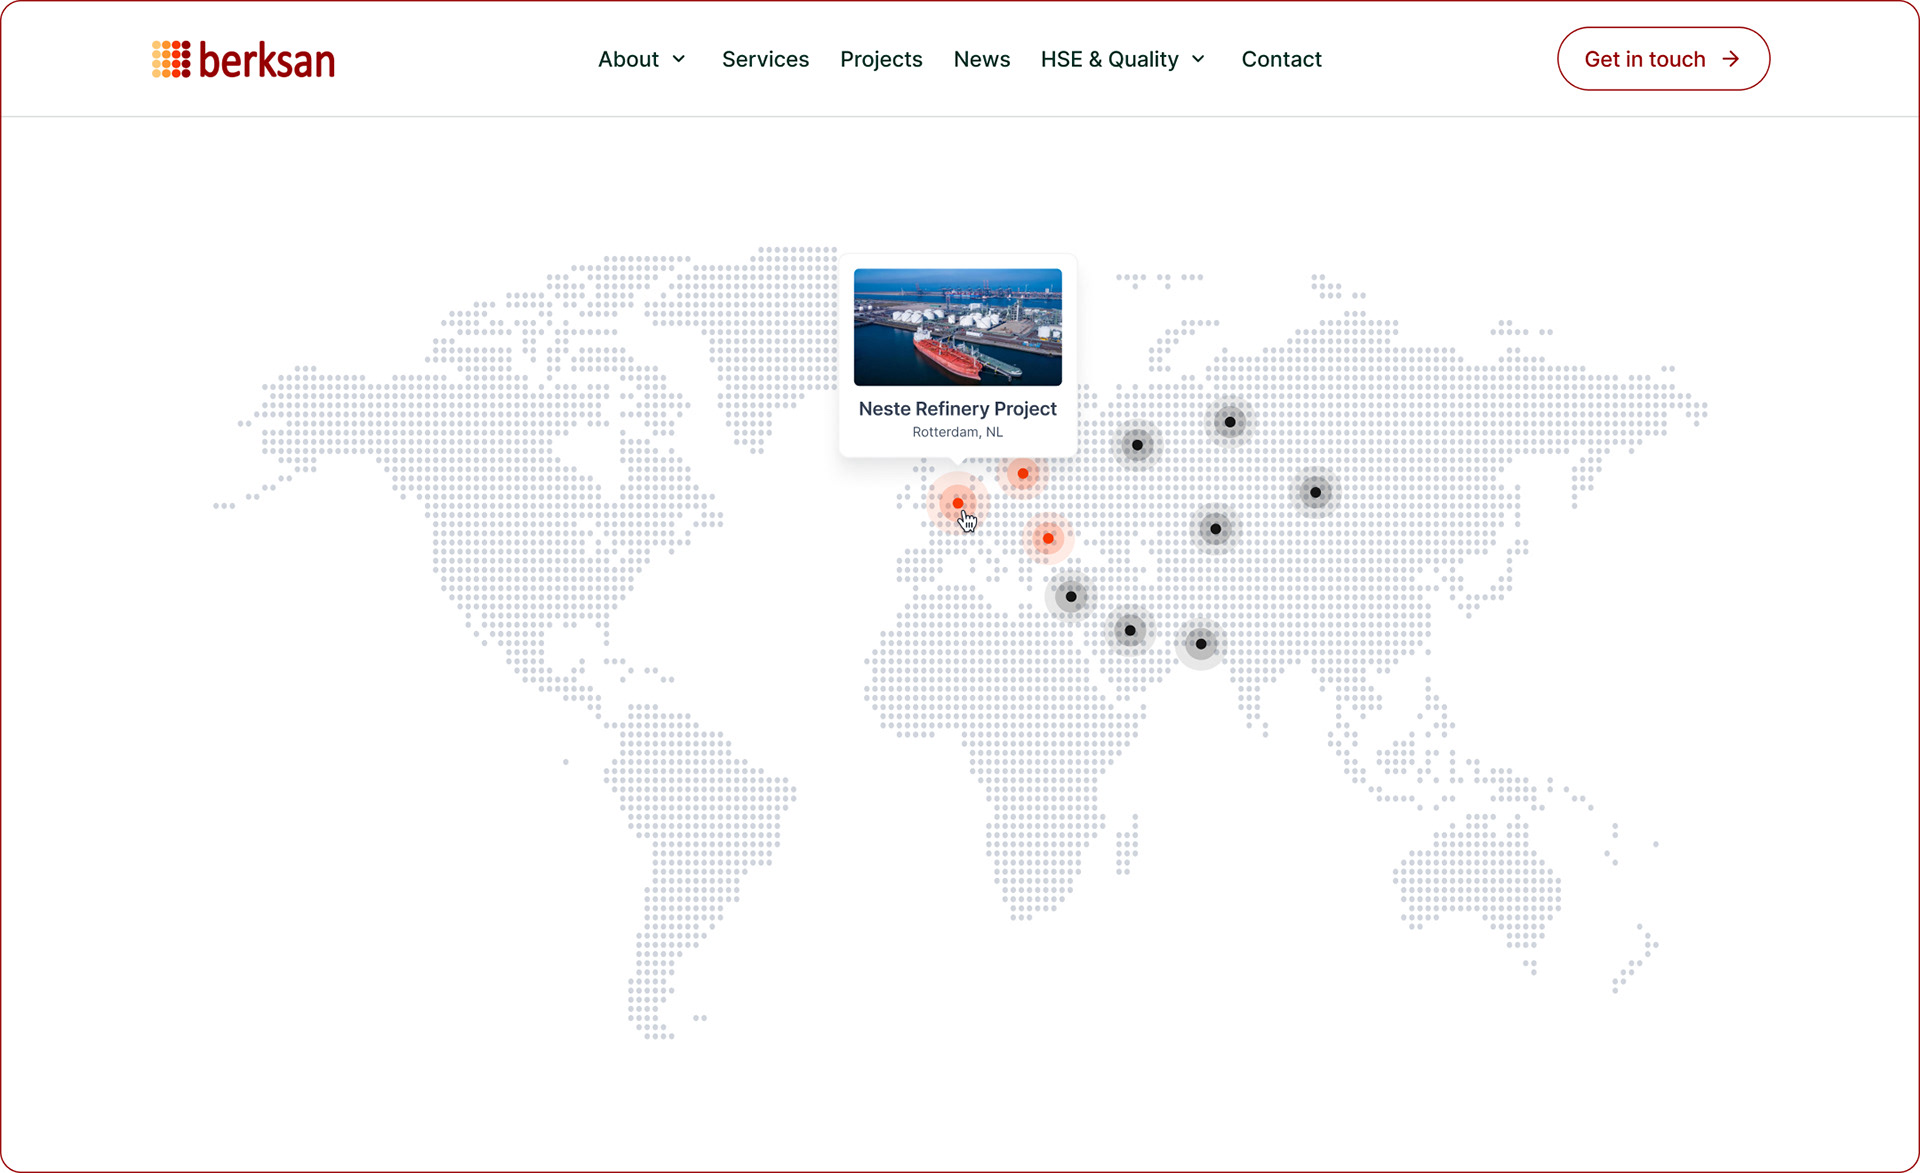Open the Projects page
Image resolution: width=1920 pixels, height=1173 pixels.
(881, 59)
